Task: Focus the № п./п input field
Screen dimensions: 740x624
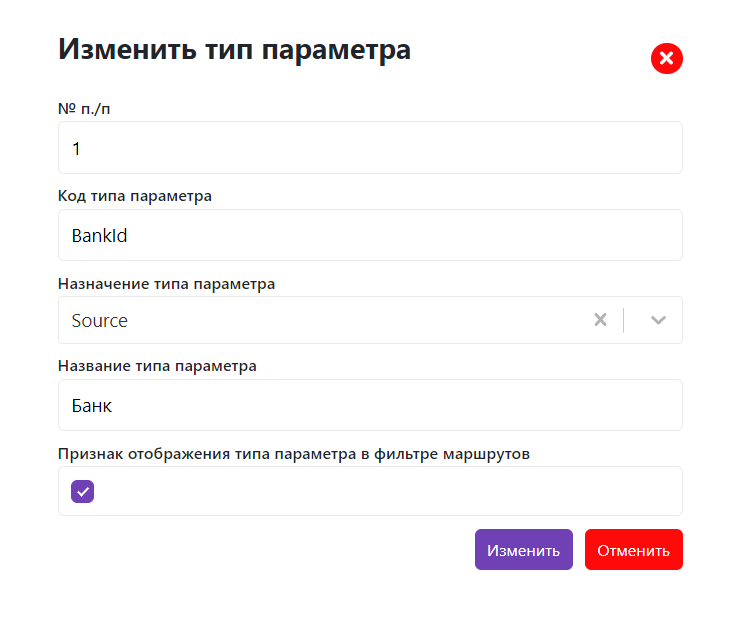Action: tap(370, 148)
